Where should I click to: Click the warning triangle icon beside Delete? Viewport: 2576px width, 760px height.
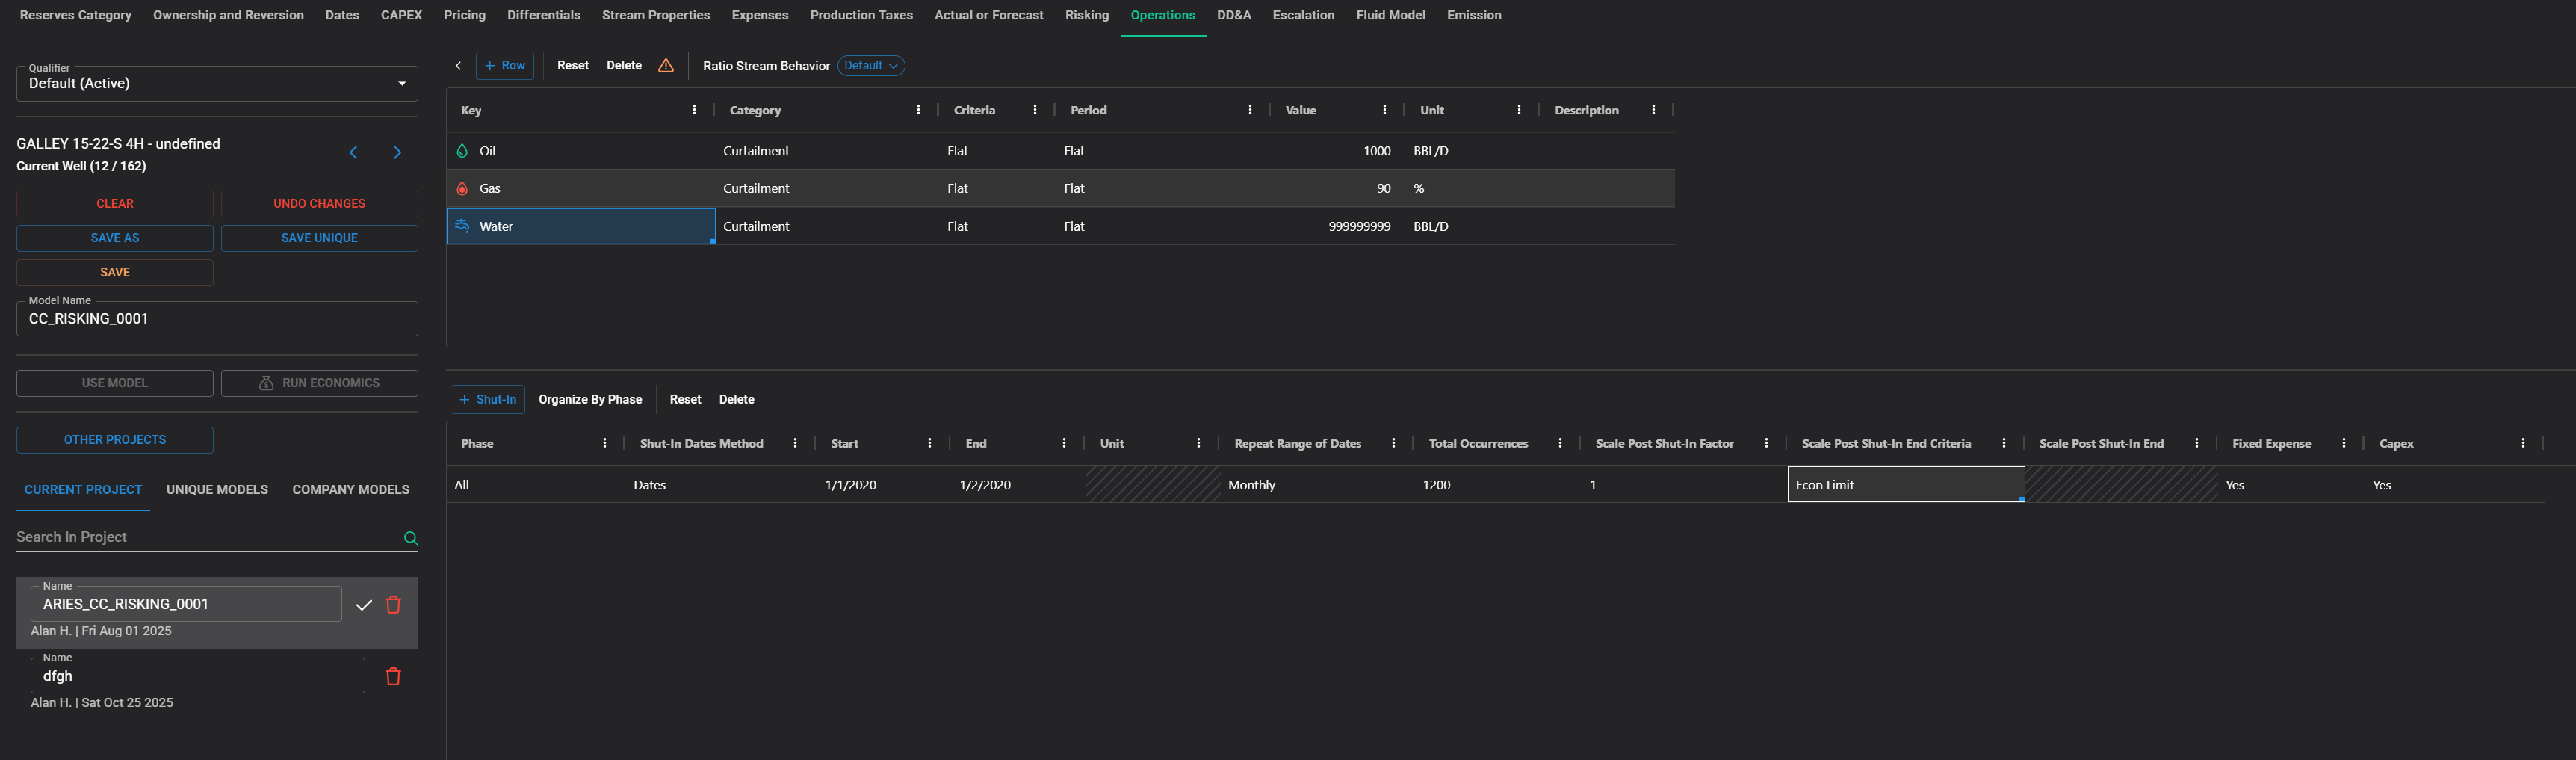click(666, 66)
